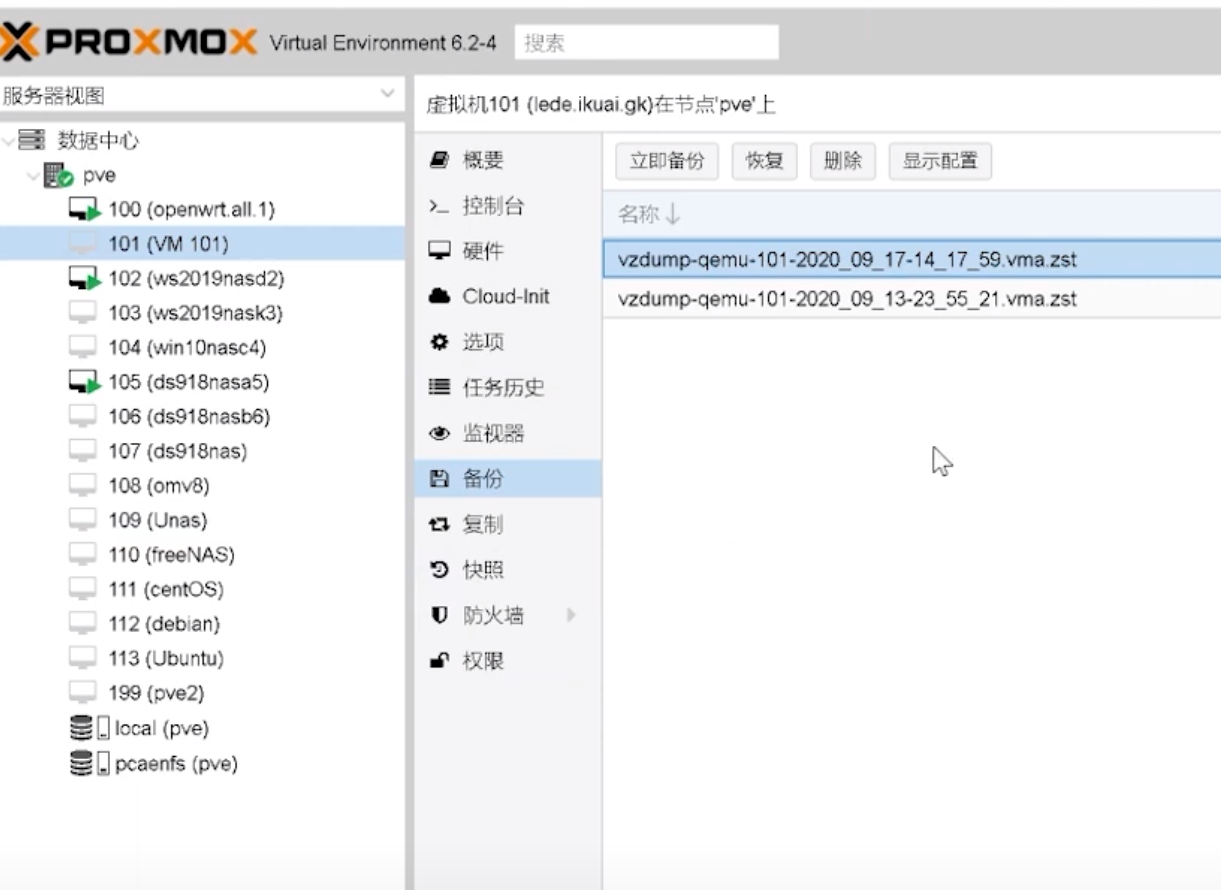The height and width of the screenshot is (890, 1221).
Task: Click the stopped VM icon for 113 (Ubuntu)
Action: point(83,658)
